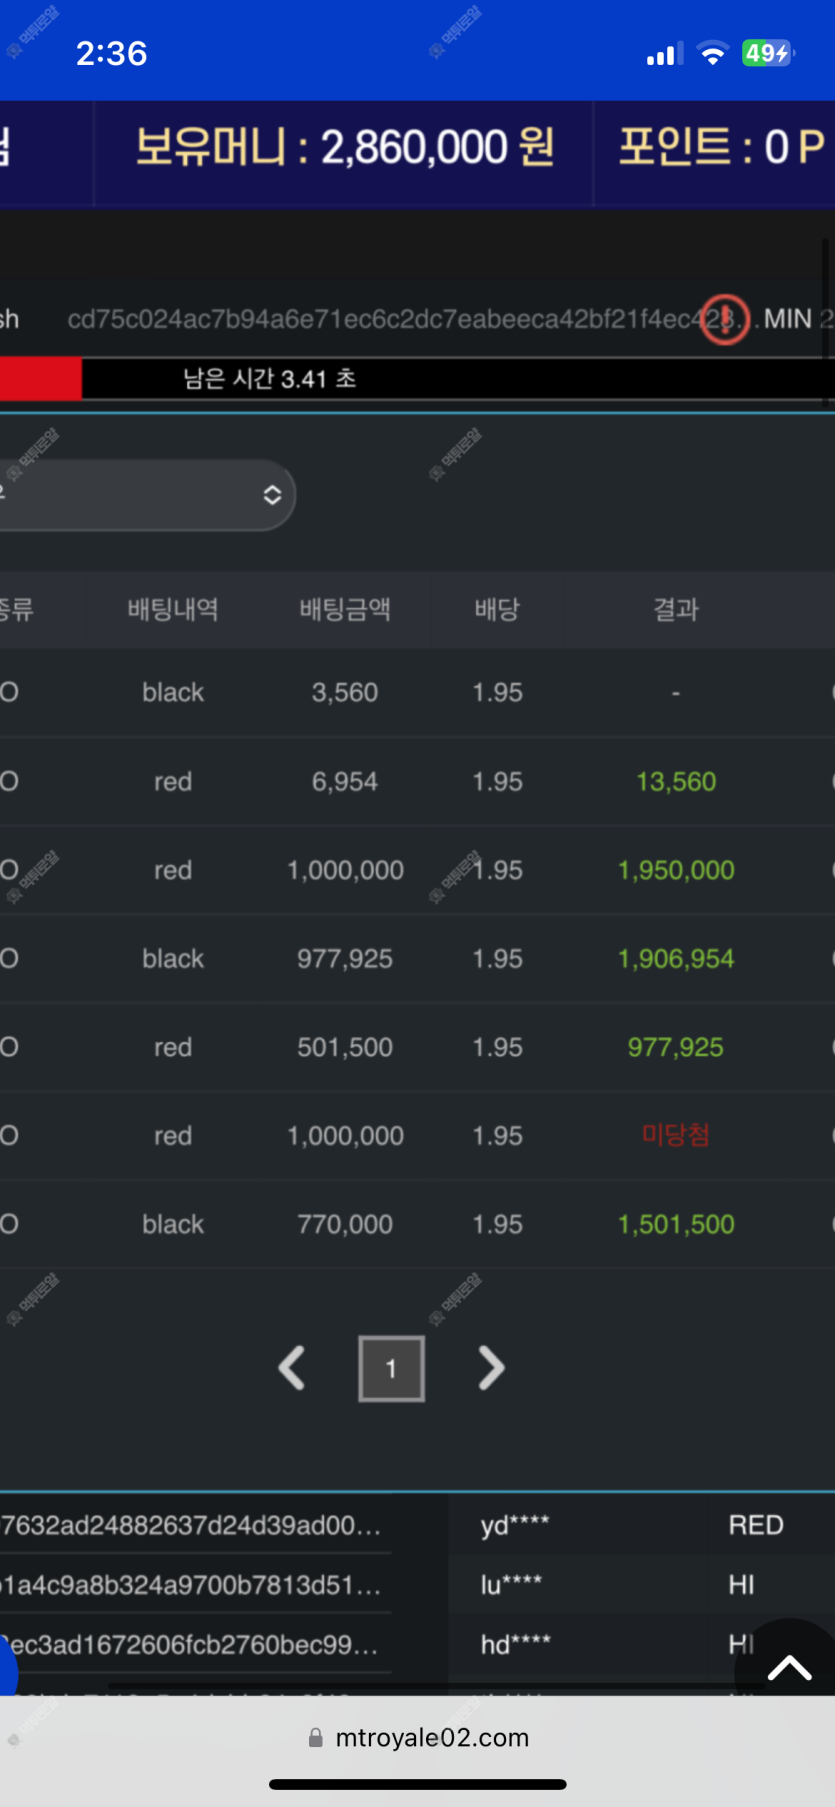Tap the mtroyale02.com address bar
Screen dimensions: 835x1807
(x=431, y=1738)
